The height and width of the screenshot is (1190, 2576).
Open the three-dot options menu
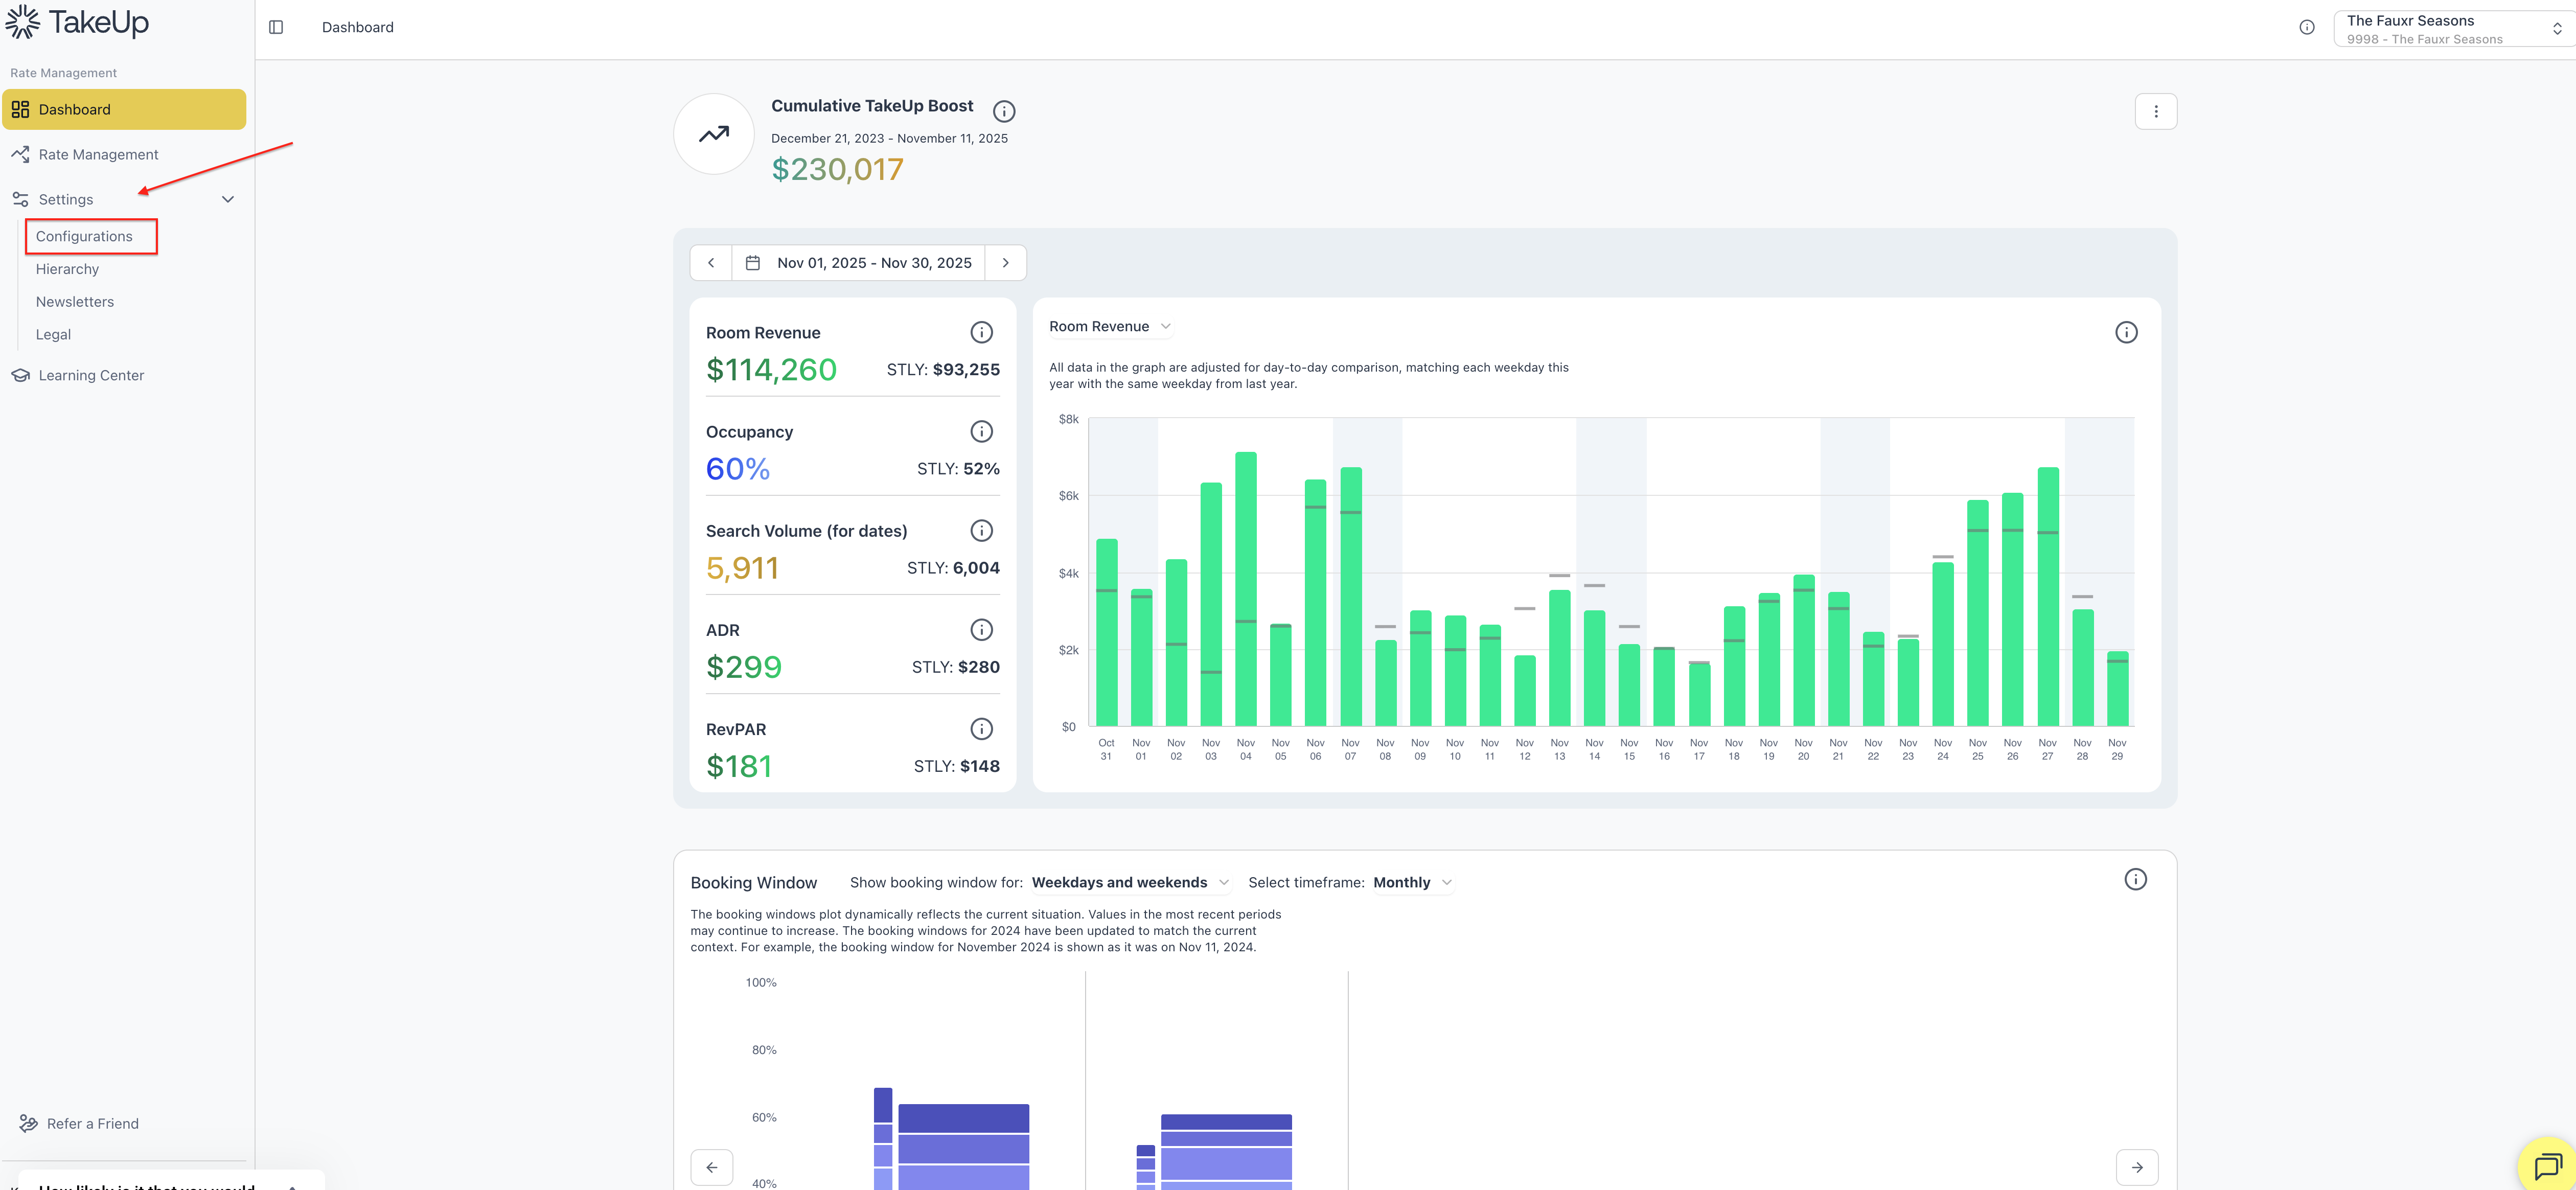click(2155, 112)
